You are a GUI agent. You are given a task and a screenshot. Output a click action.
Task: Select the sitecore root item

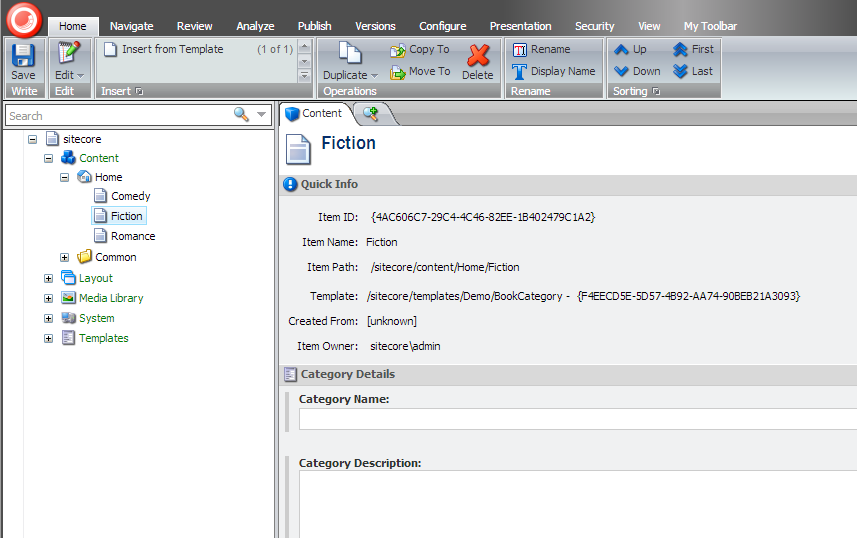pos(74,139)
